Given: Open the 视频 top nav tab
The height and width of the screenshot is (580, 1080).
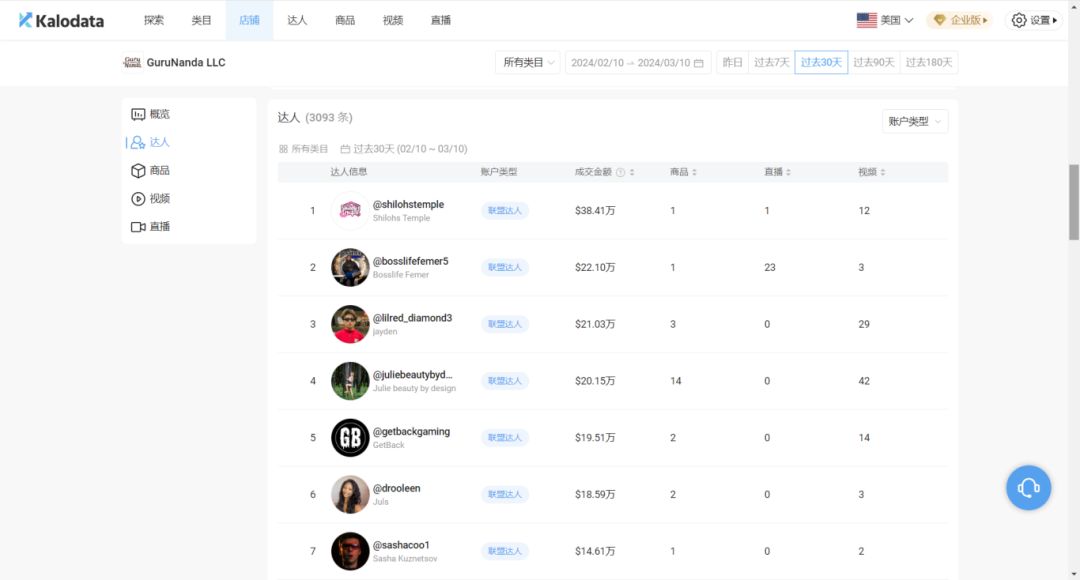Looking at the screenshot, I should click(393, 21).
